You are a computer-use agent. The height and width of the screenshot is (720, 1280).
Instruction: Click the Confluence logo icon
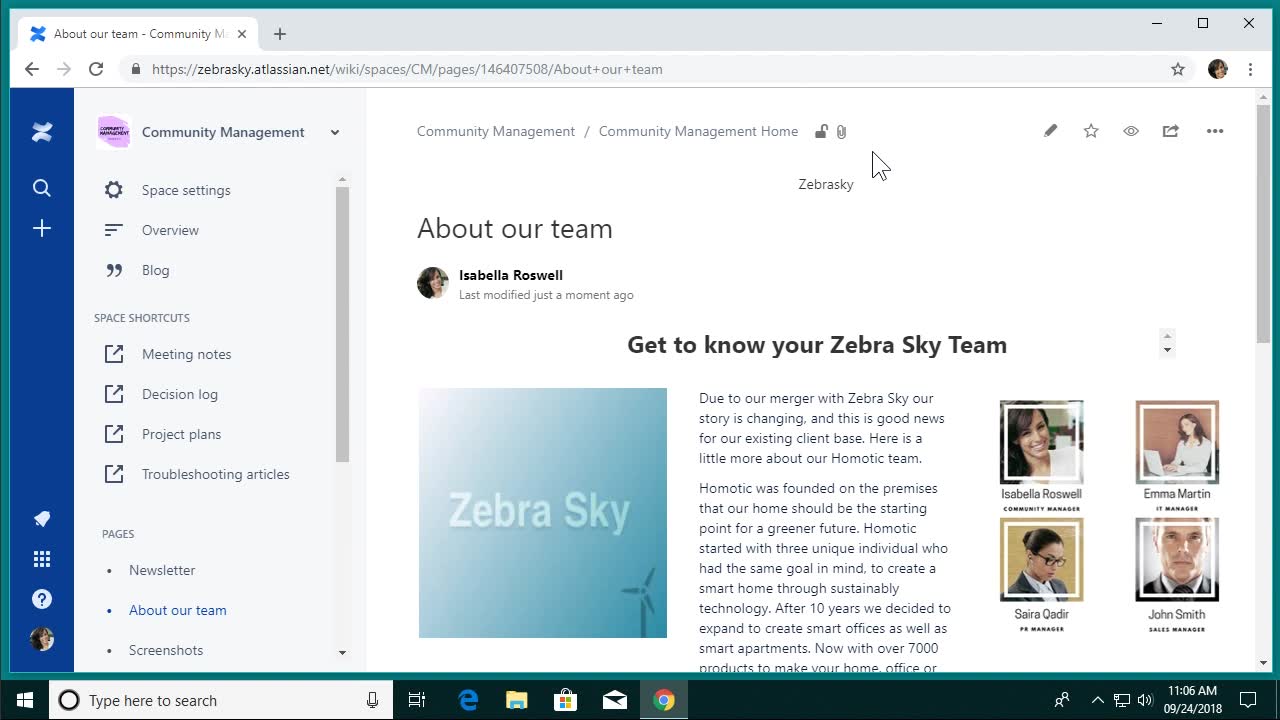coord(42,132)
